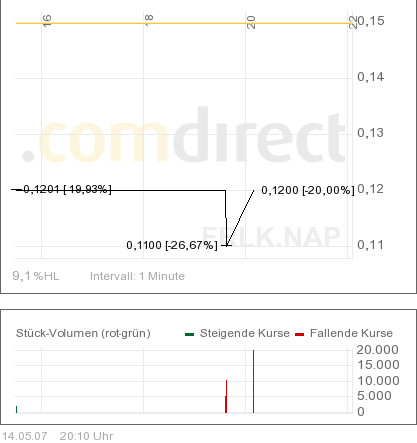Click the Stück-Volumen (rot-grün) heading

83,333
